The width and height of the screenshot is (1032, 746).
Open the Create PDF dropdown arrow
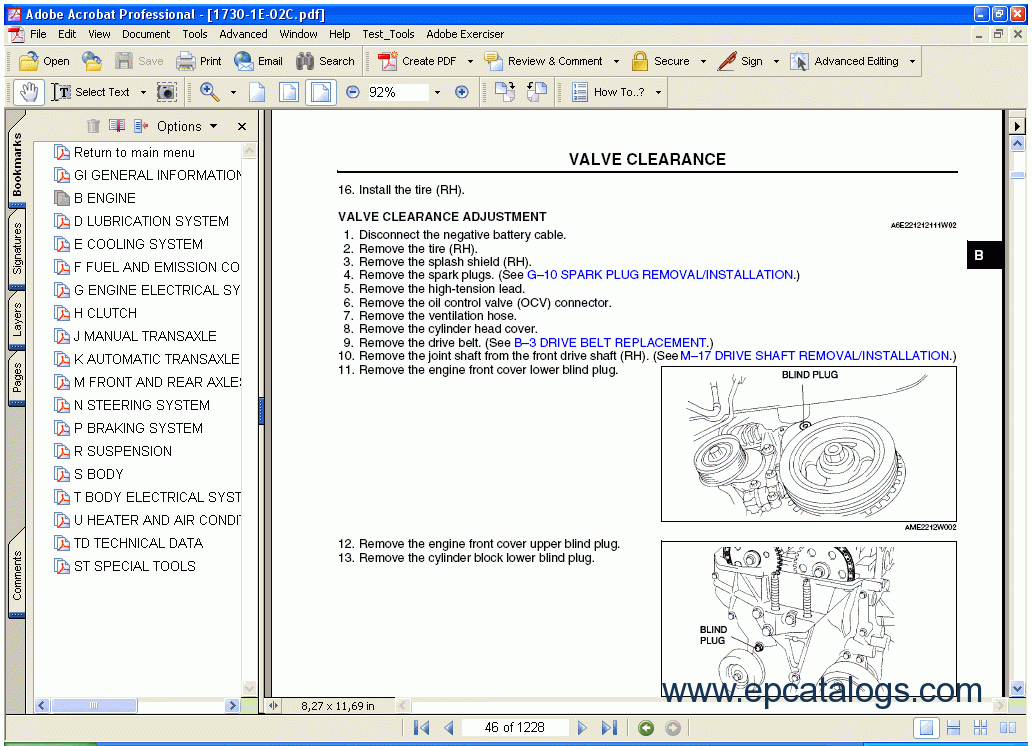(470, 61)
